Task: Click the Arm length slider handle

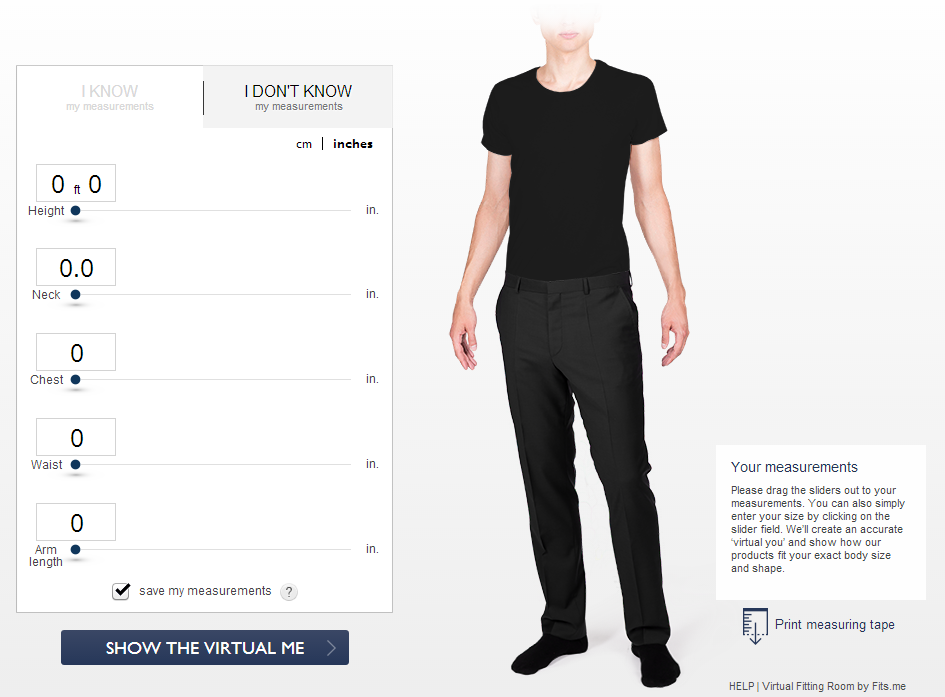Action: (x=75, y=549)
